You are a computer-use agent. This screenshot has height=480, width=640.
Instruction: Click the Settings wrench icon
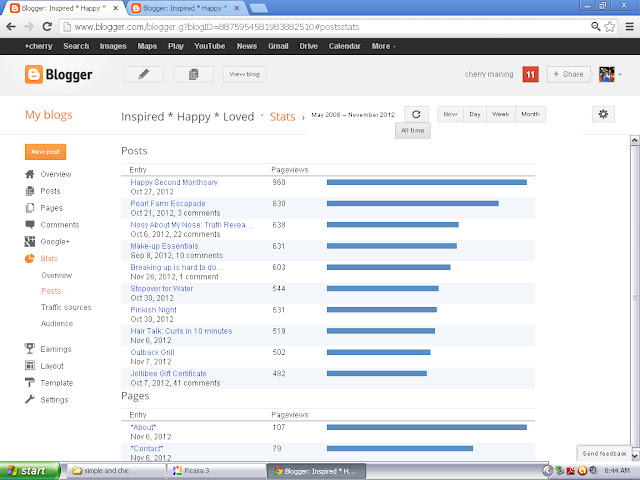(30, 400)
